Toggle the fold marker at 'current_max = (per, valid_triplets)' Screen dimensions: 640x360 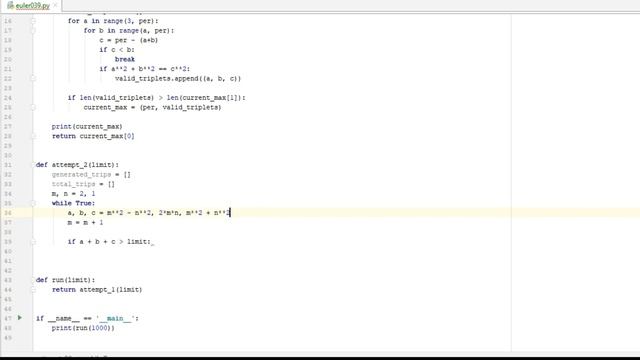coord(33,107)
